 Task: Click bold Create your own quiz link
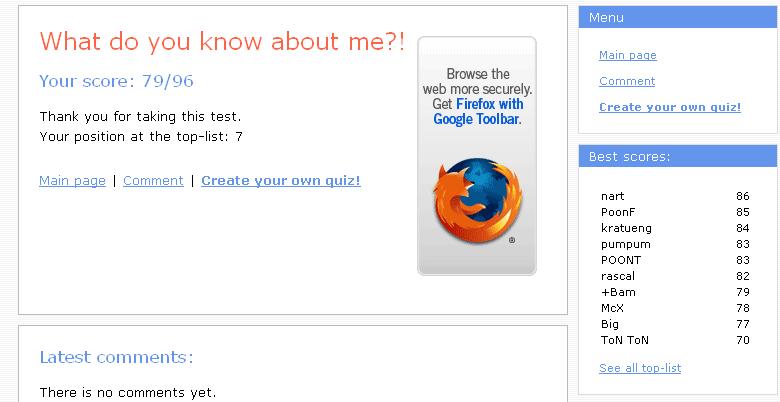coord(281,181)
